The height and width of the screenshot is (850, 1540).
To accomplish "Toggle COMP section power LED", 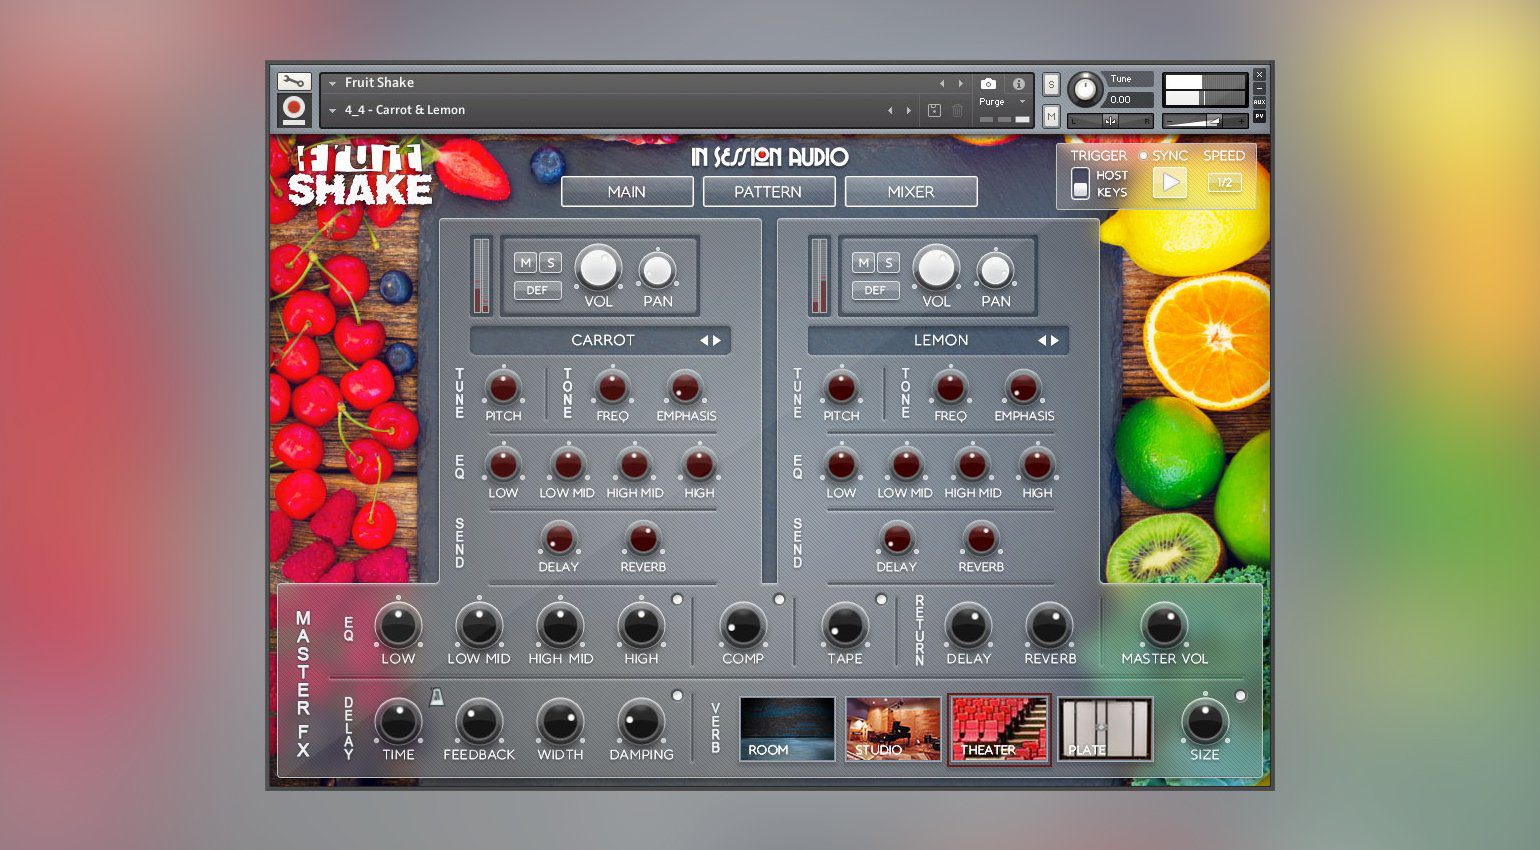I will 779,599.
